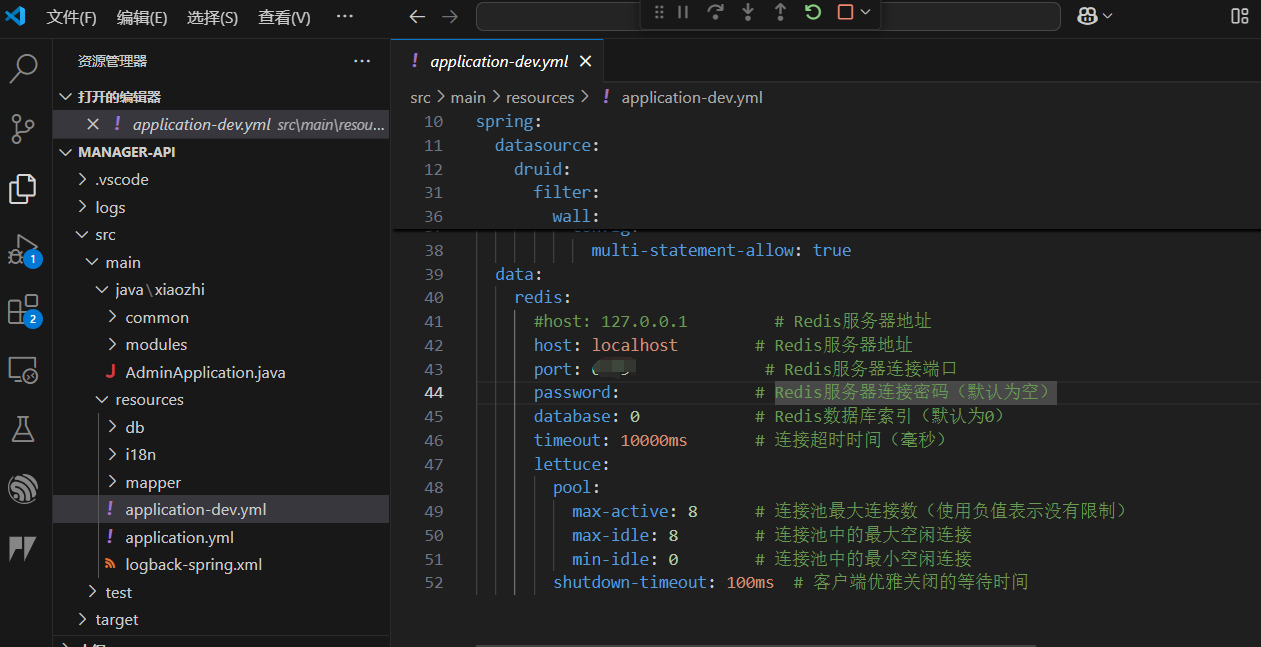Restart the debug session
The height and width of the screenshot is (647, 1261).
tap(813, 13)
